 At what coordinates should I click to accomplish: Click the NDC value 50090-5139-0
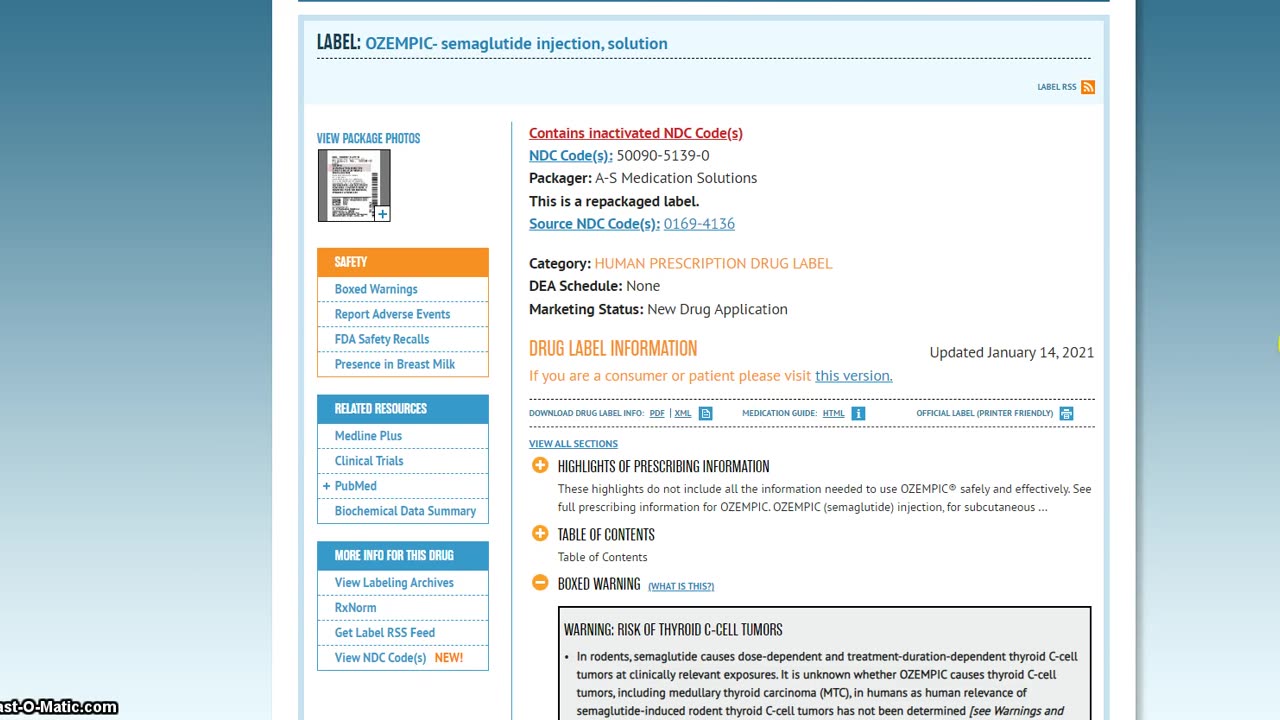pyautogui.click(x=663, y=156)
